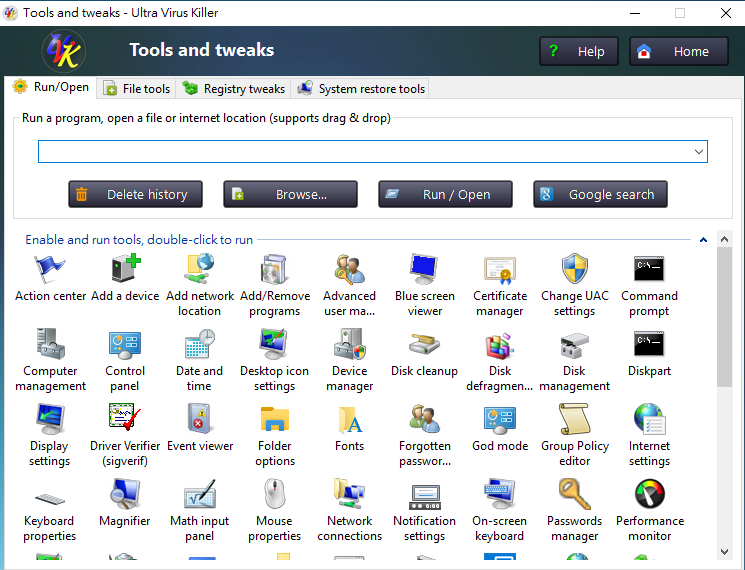Screen dimensions: 745x570
Task: Switch to File tools tab
Action: click(x=137, y=89)
